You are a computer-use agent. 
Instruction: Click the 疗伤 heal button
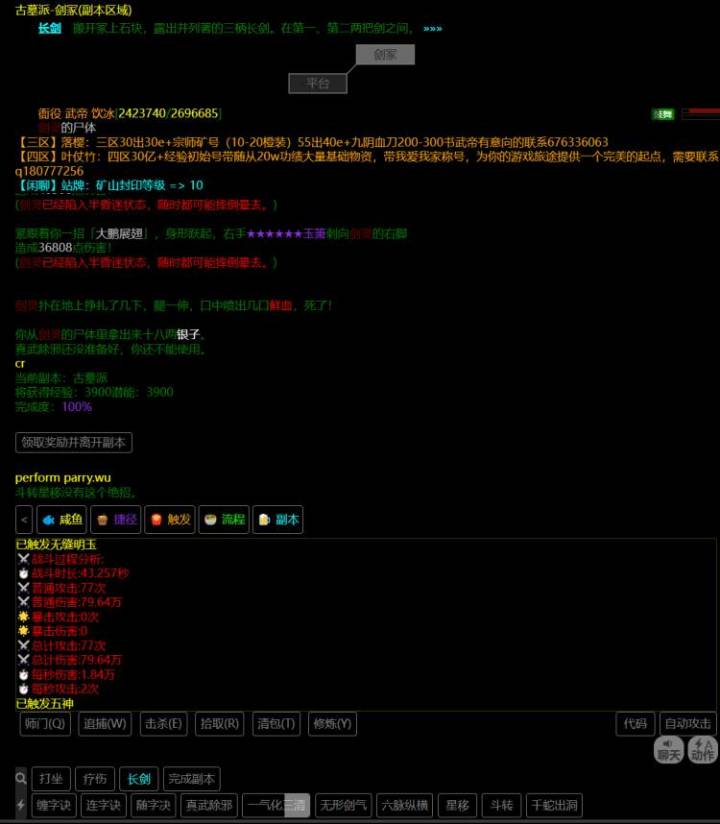click(95, 779)
